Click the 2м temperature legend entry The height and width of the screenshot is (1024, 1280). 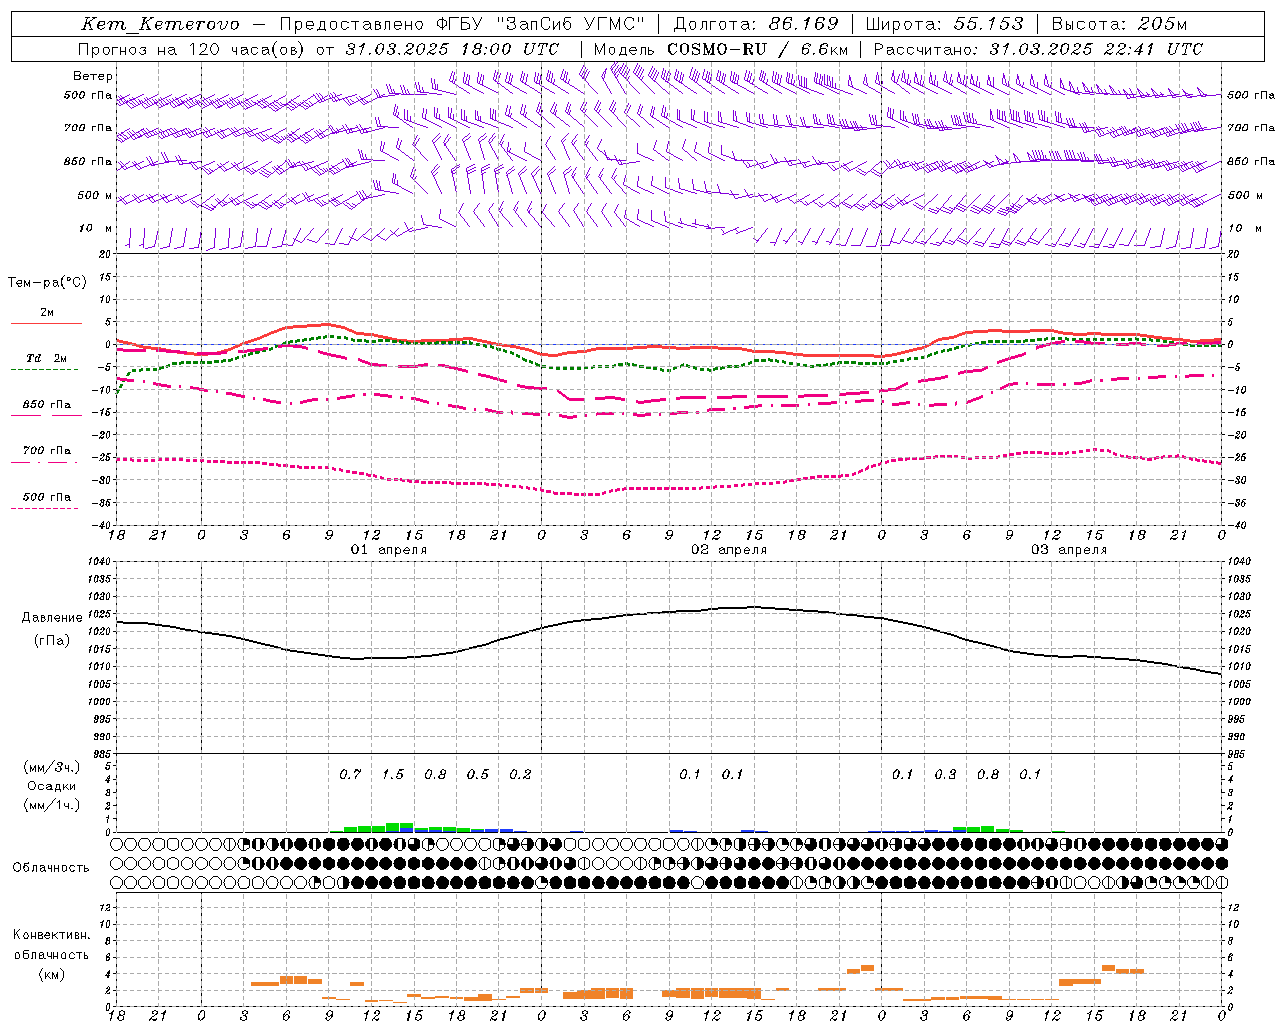point(47,313)
